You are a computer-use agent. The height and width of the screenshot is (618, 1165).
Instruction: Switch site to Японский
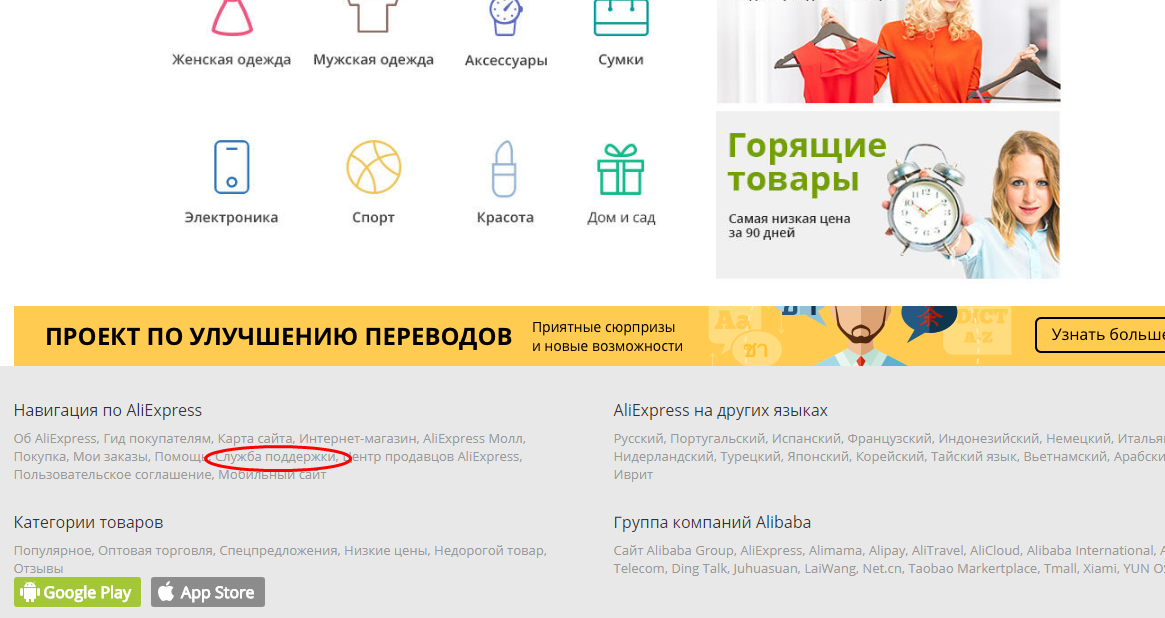pyautogui.click(x=818, y=456)
